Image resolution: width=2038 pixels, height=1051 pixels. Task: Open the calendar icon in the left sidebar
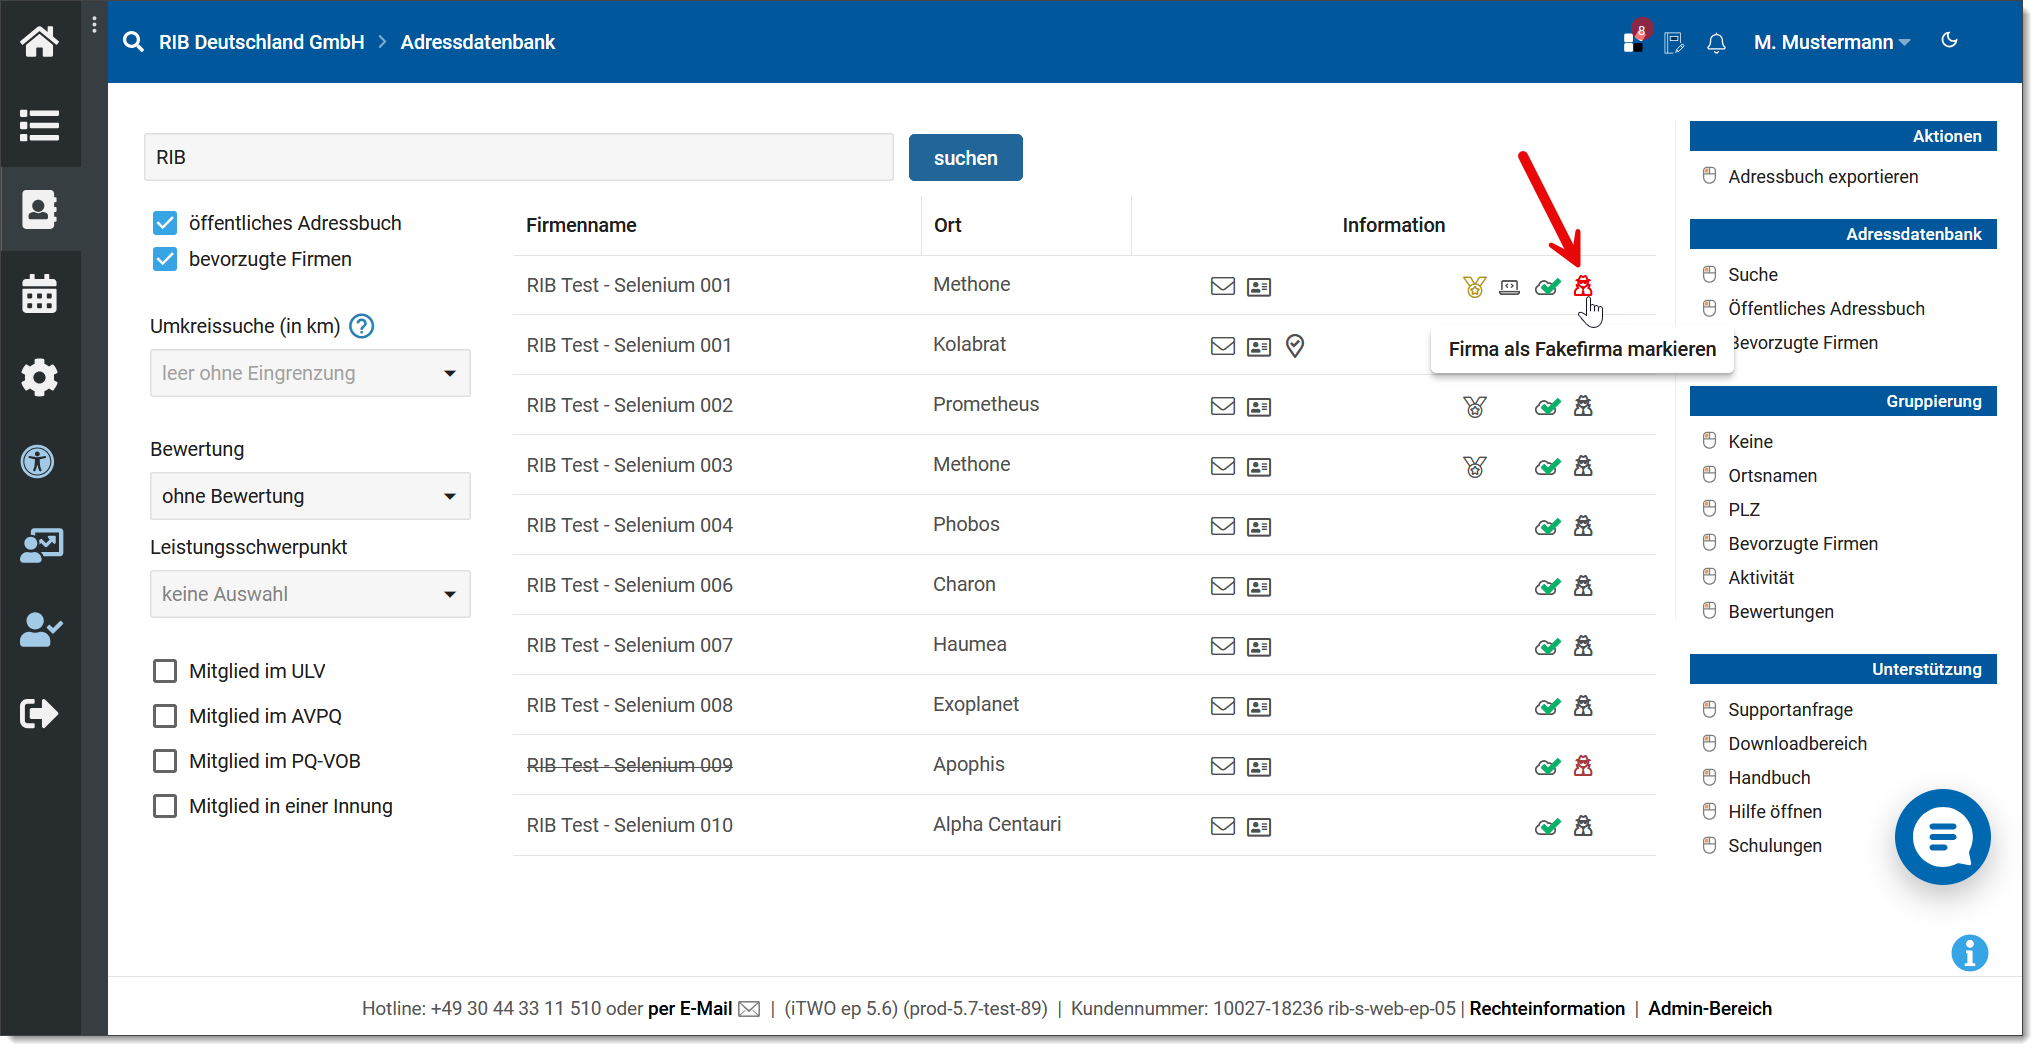39,294
